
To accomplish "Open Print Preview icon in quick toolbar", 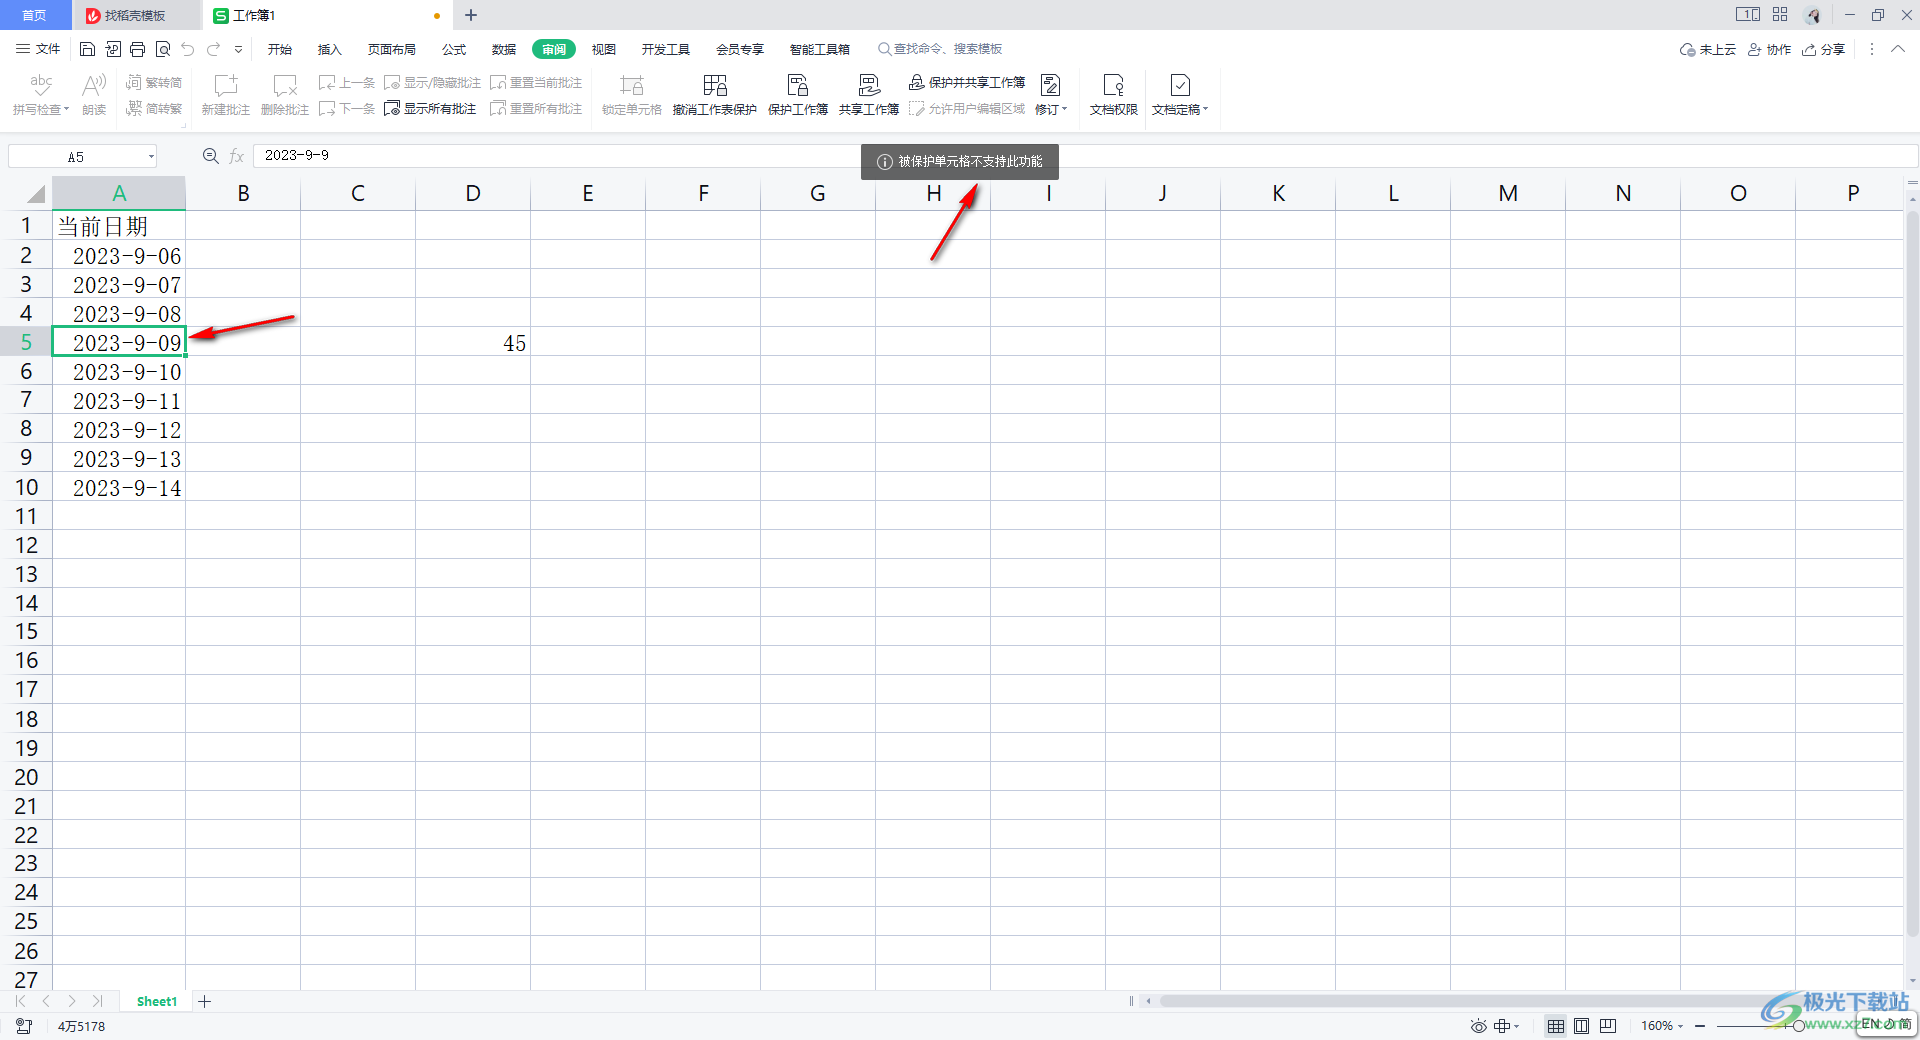I will point(163,49).
